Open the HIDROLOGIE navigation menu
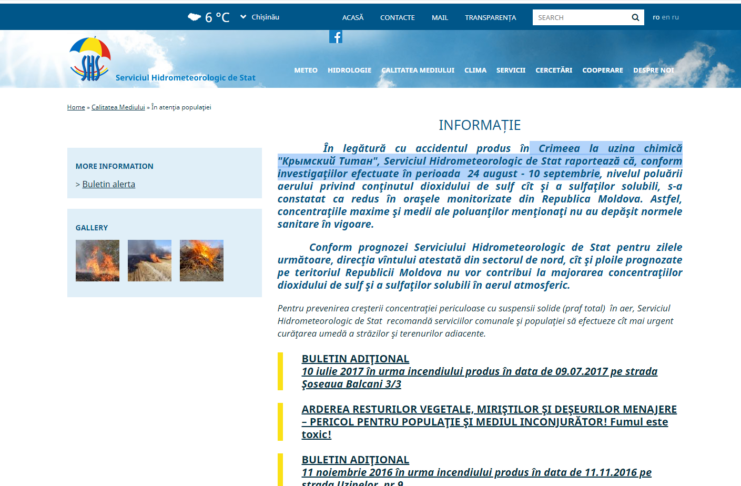741x486 pixels. click(x=349, y=70)
